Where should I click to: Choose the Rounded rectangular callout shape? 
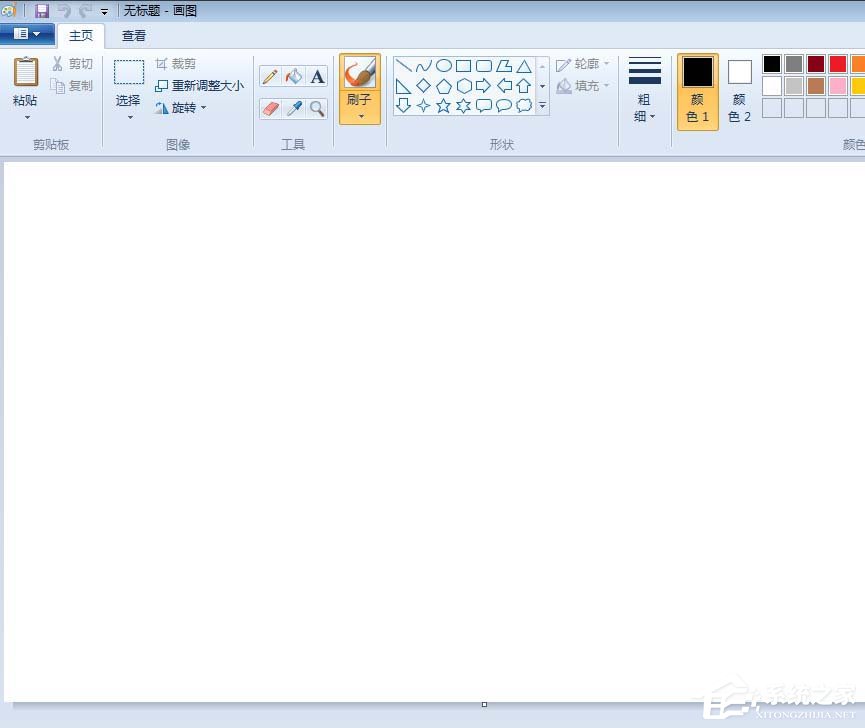click(x=484, y=105)
